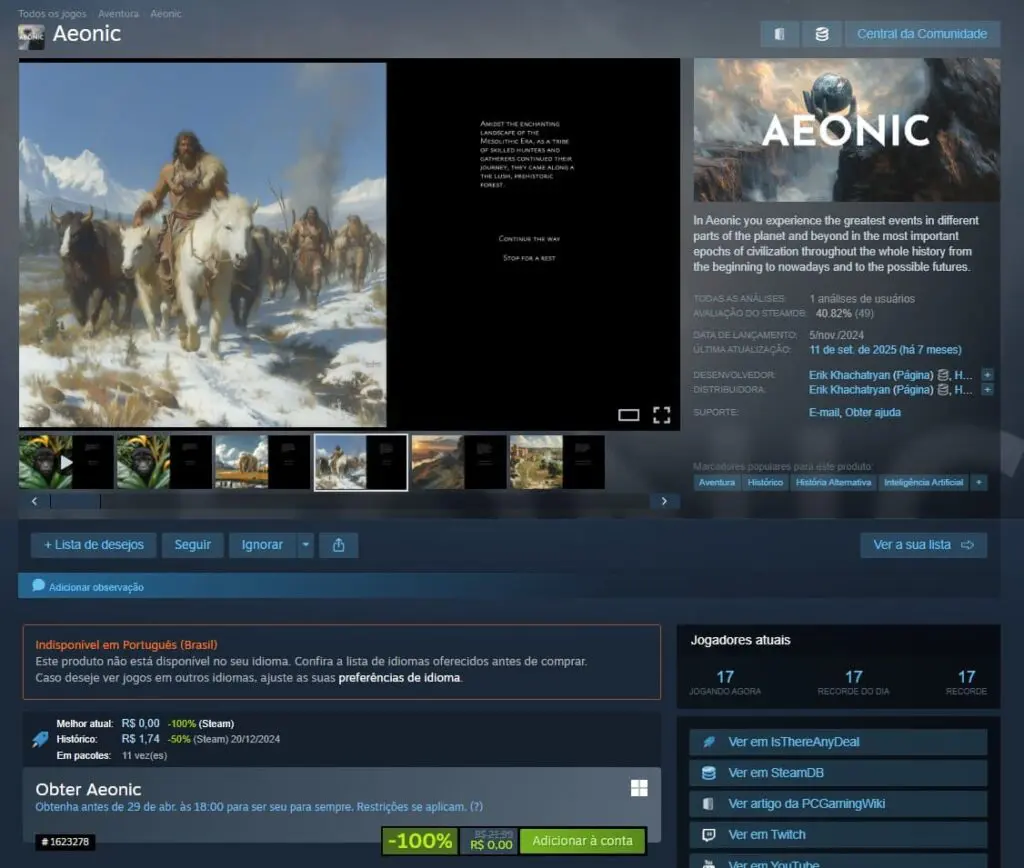Screen dimensions: 1024x868
Task: Enter fullscreen mode for the screenshot
Action: 661,414
